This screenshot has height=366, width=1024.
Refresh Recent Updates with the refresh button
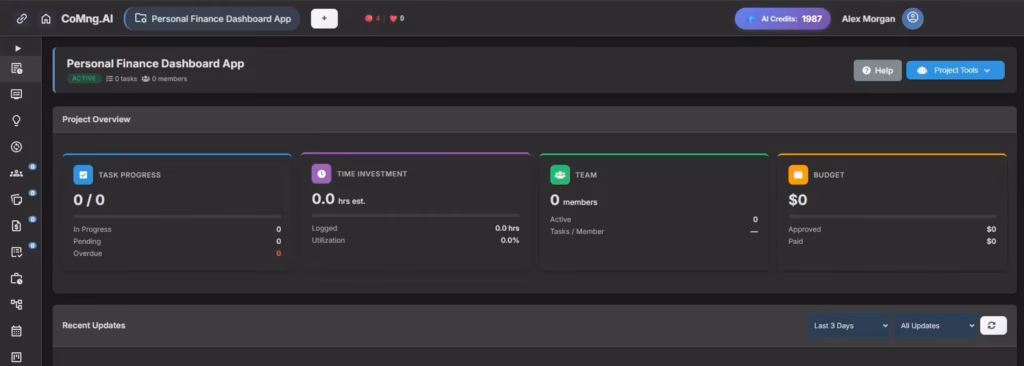coord(993,325)
